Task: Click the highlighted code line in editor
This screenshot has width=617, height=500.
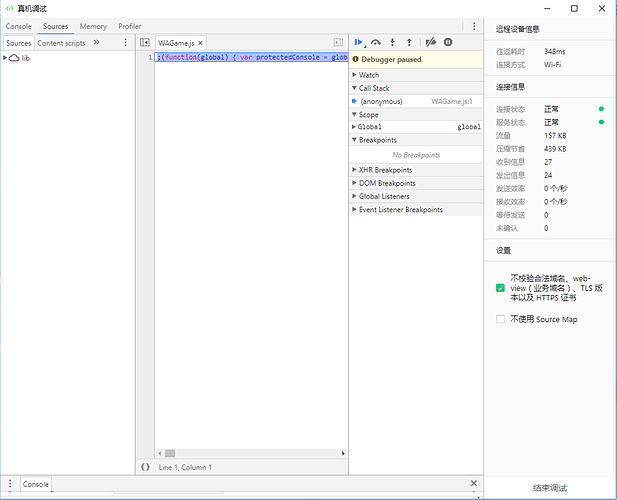Action: tap(251, 57)
